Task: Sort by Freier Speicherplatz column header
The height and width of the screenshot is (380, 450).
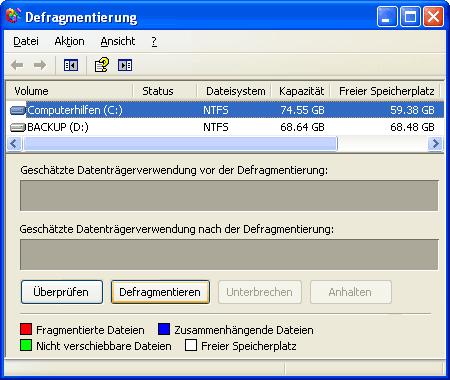Action: (386, 91)
